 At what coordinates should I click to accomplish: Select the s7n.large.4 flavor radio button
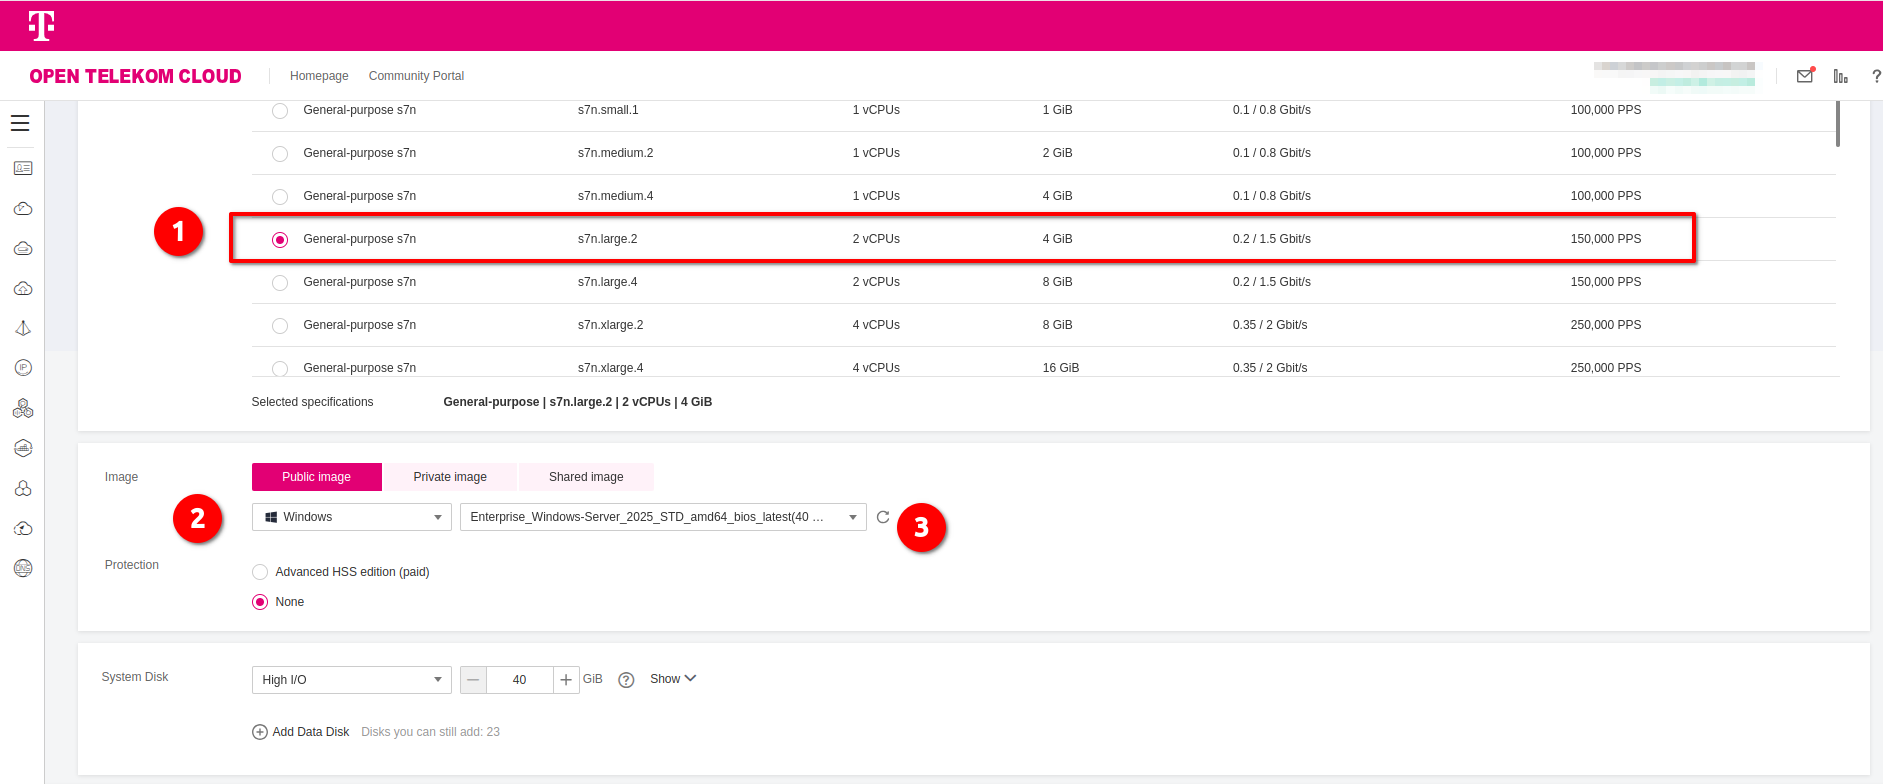[x=280, y=283]
